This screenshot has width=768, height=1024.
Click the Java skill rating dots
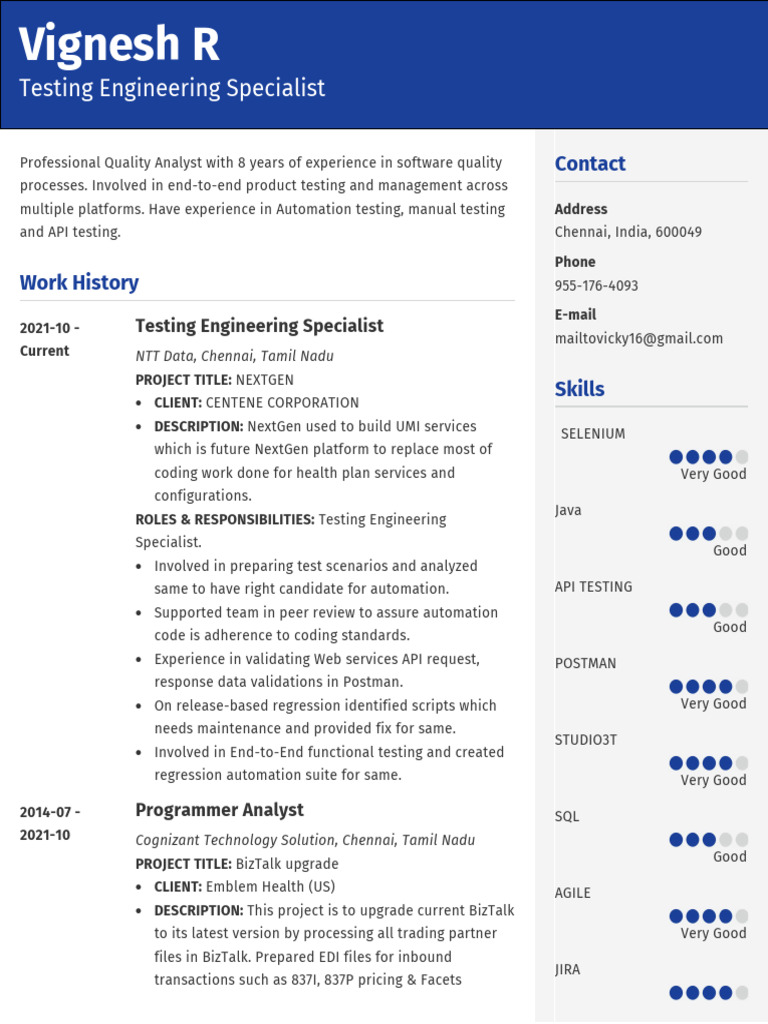click(708, 533)
